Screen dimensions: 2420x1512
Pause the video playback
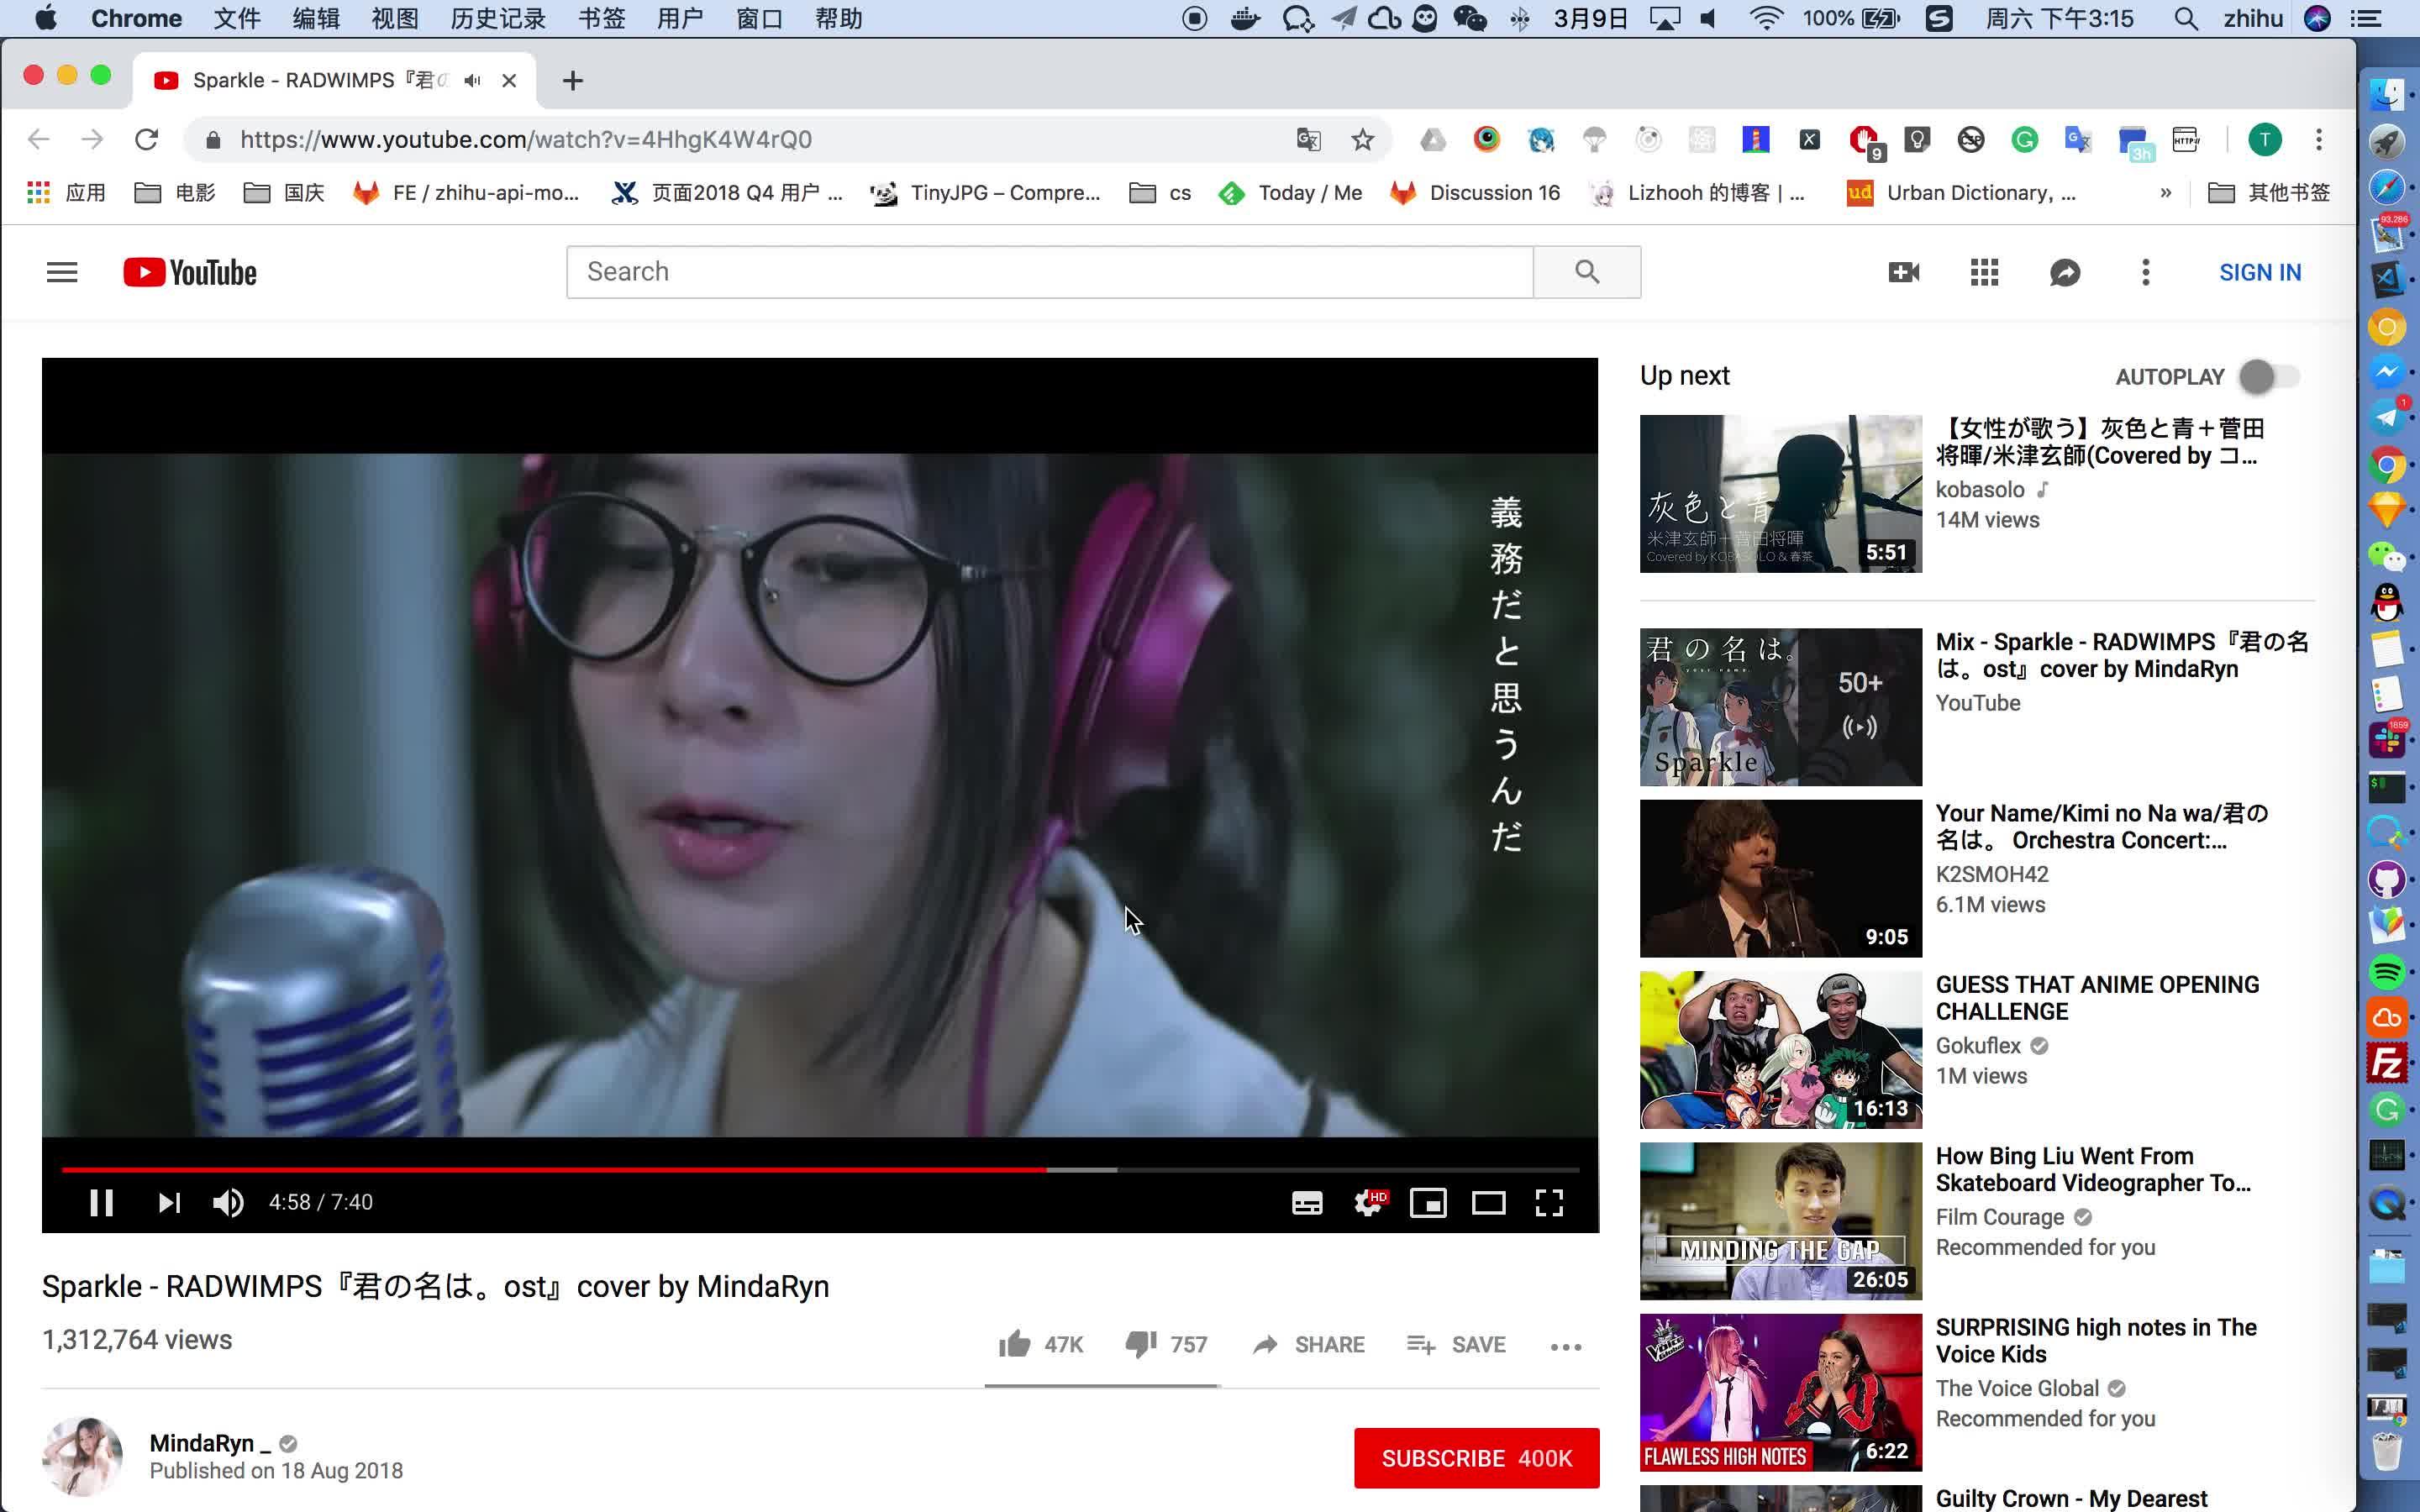click(101, 1202)
